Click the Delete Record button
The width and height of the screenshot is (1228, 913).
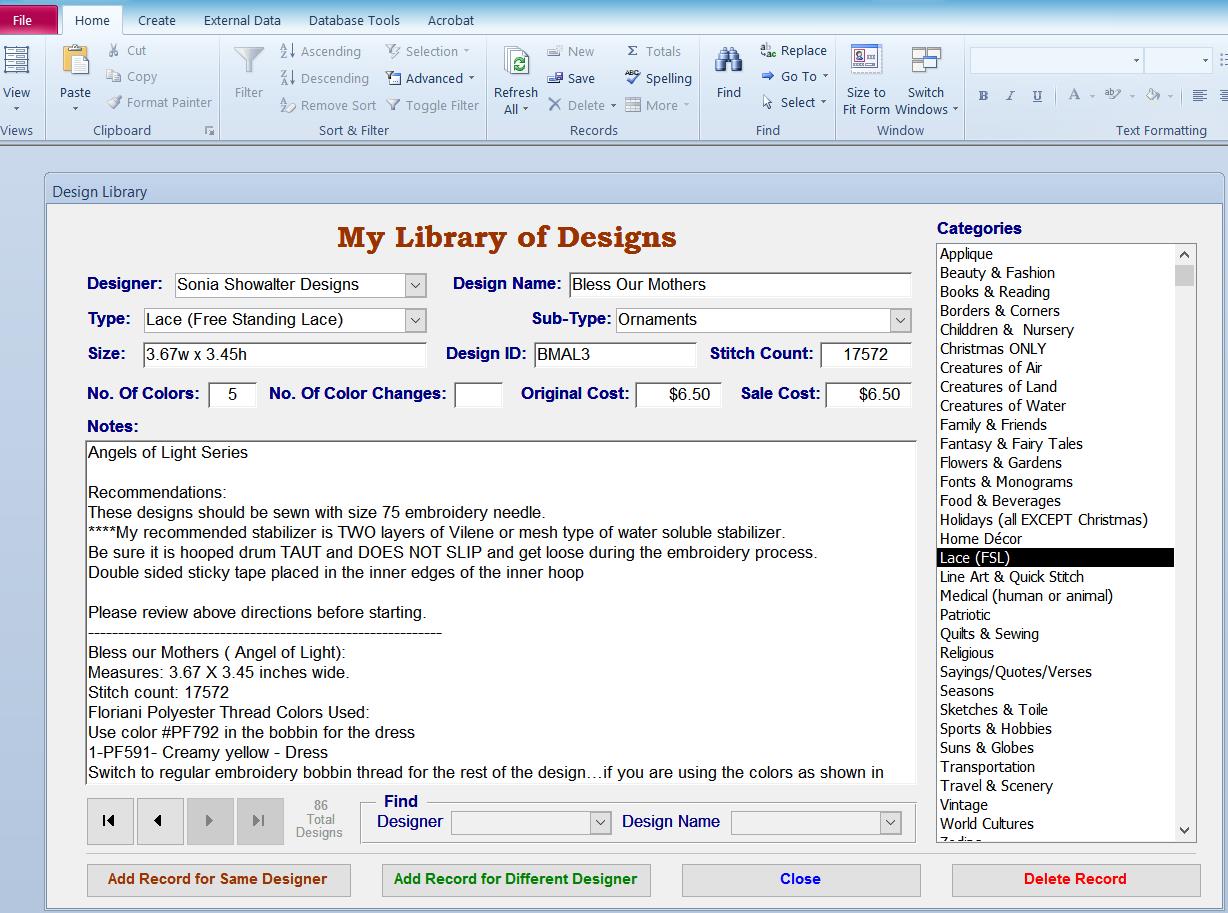coord(1075,879)
